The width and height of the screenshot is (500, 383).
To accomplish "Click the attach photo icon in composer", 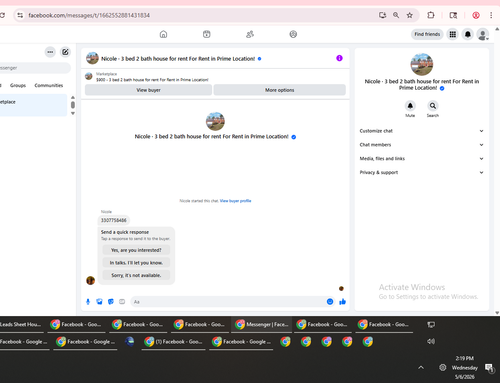I will tap(99, 302).
